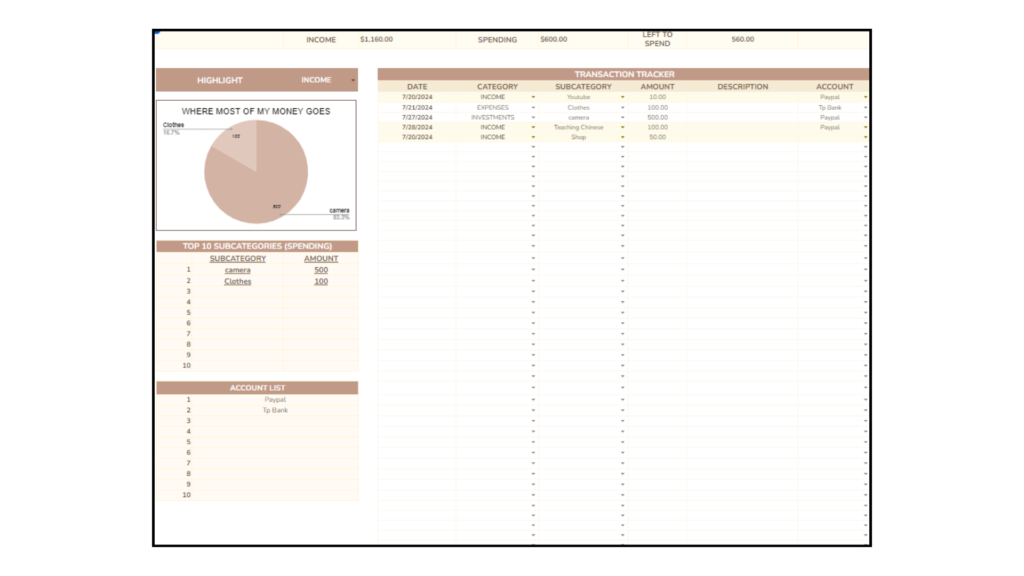Open account dropdown for the Tp Bank transaction

866,108
